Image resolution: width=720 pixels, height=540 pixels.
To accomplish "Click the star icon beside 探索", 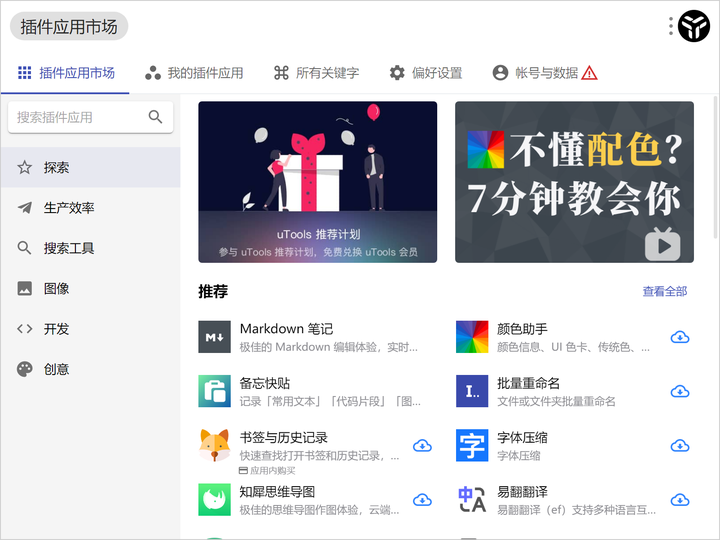I will tap(25, 167).
